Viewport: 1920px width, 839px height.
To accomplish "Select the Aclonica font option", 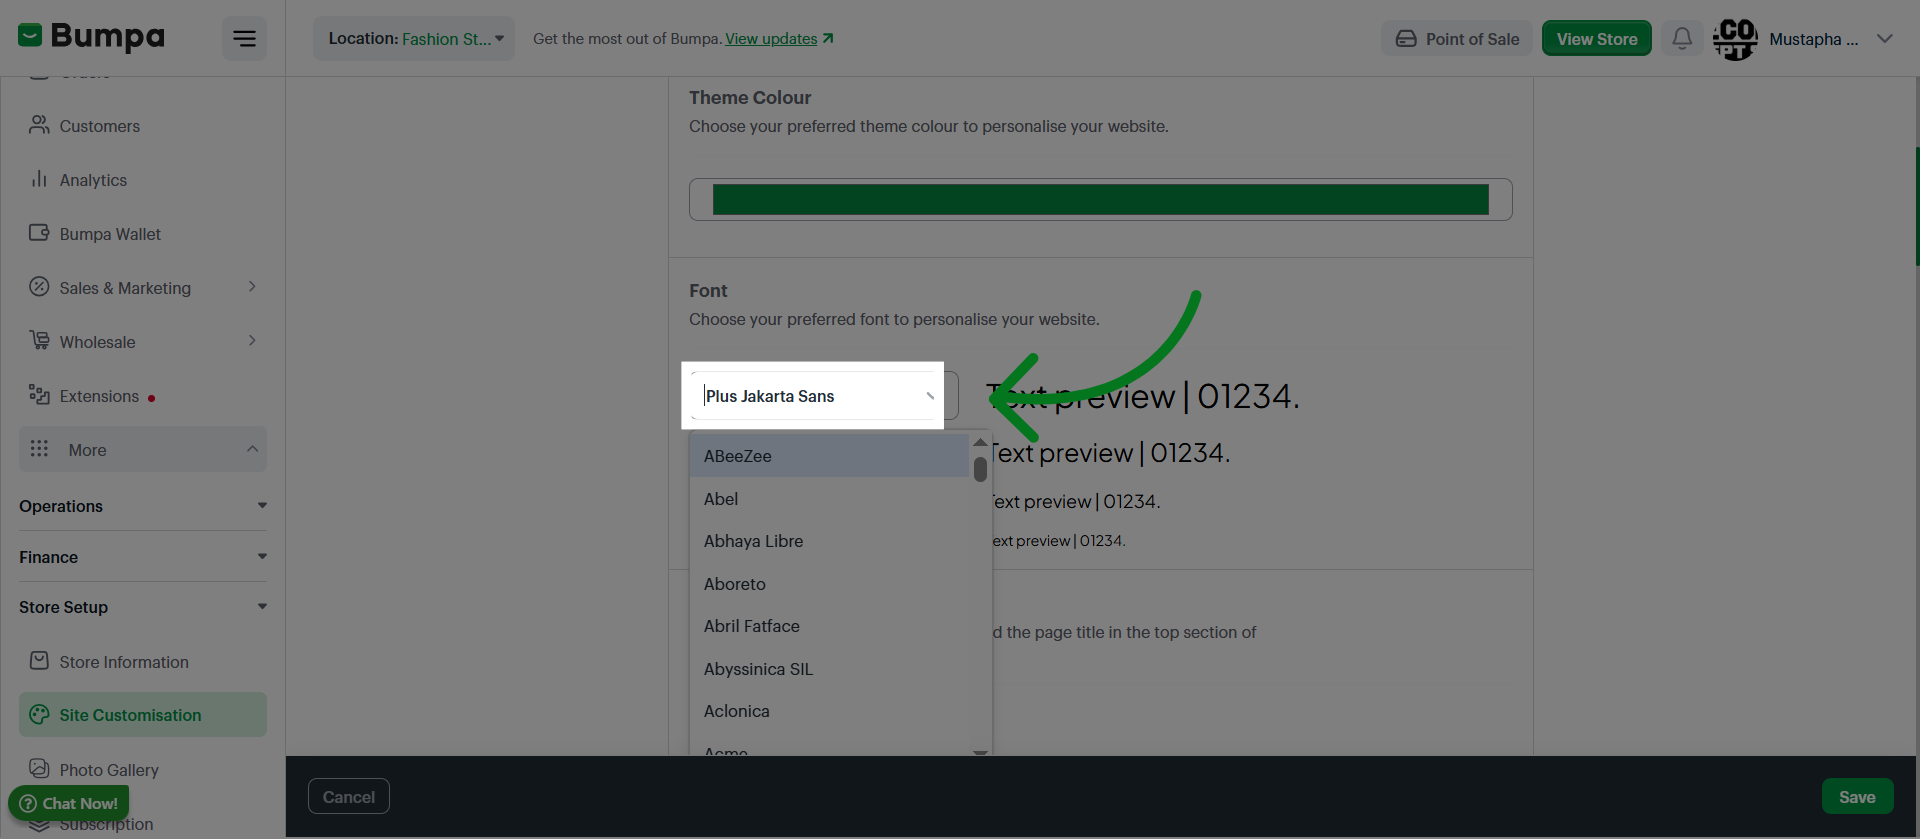I will point(829,711).
